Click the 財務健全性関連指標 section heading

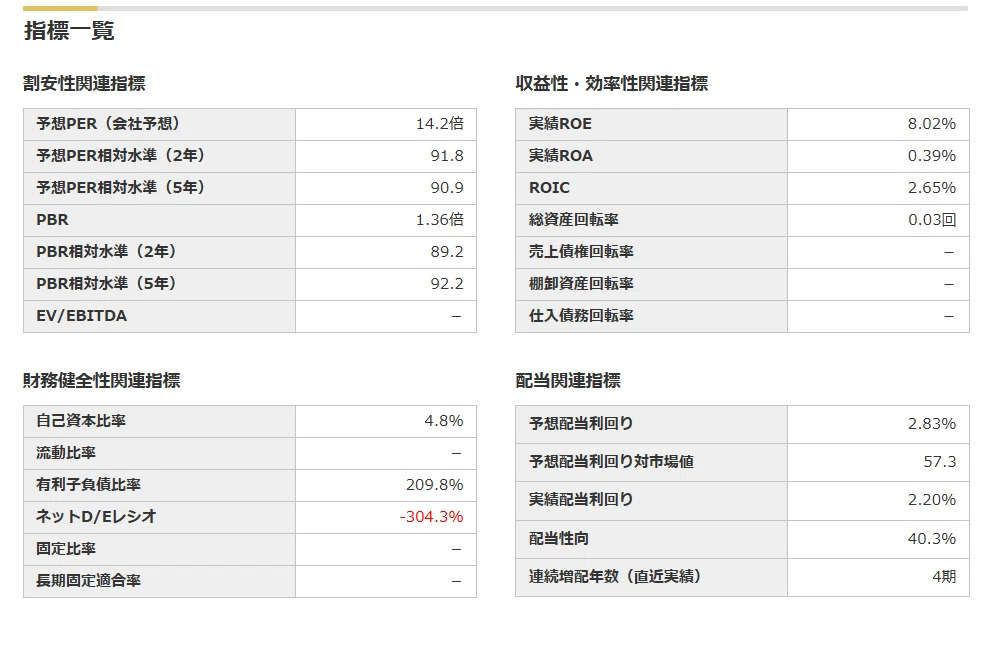102,380
